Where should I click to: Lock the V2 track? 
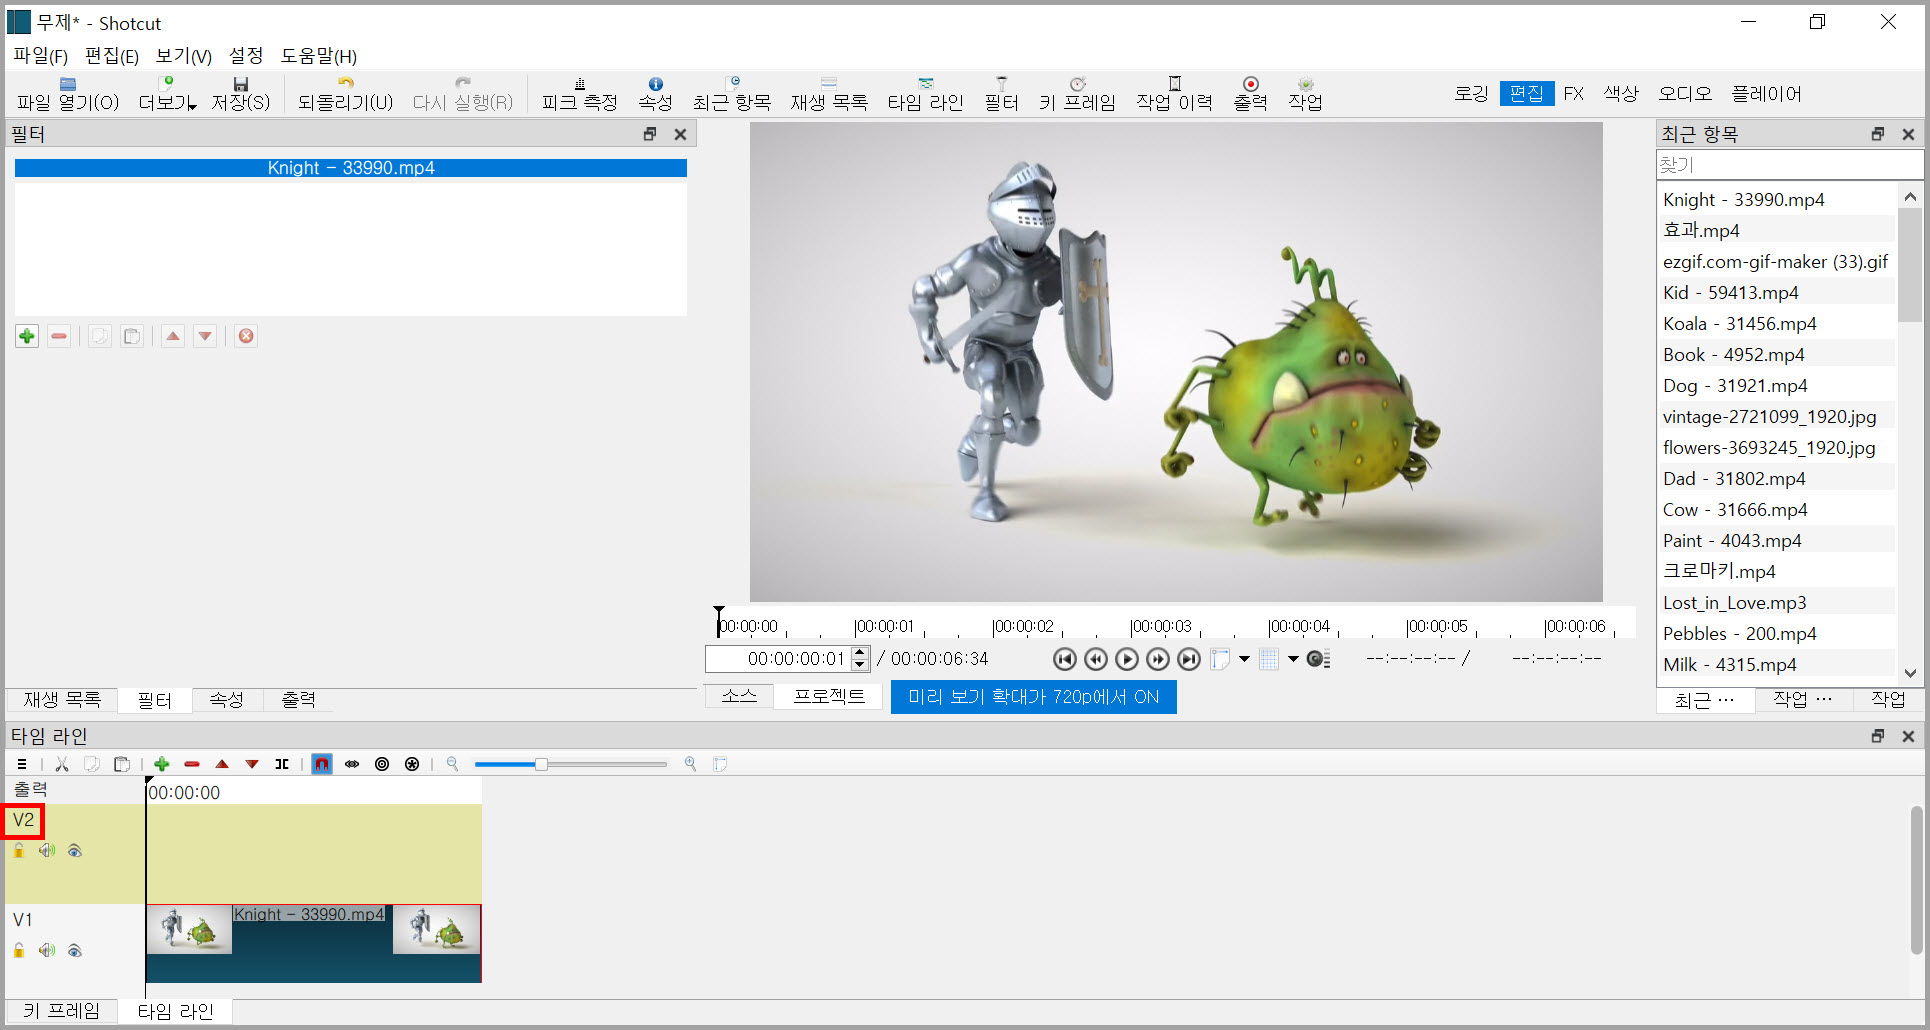coord(19,851)
